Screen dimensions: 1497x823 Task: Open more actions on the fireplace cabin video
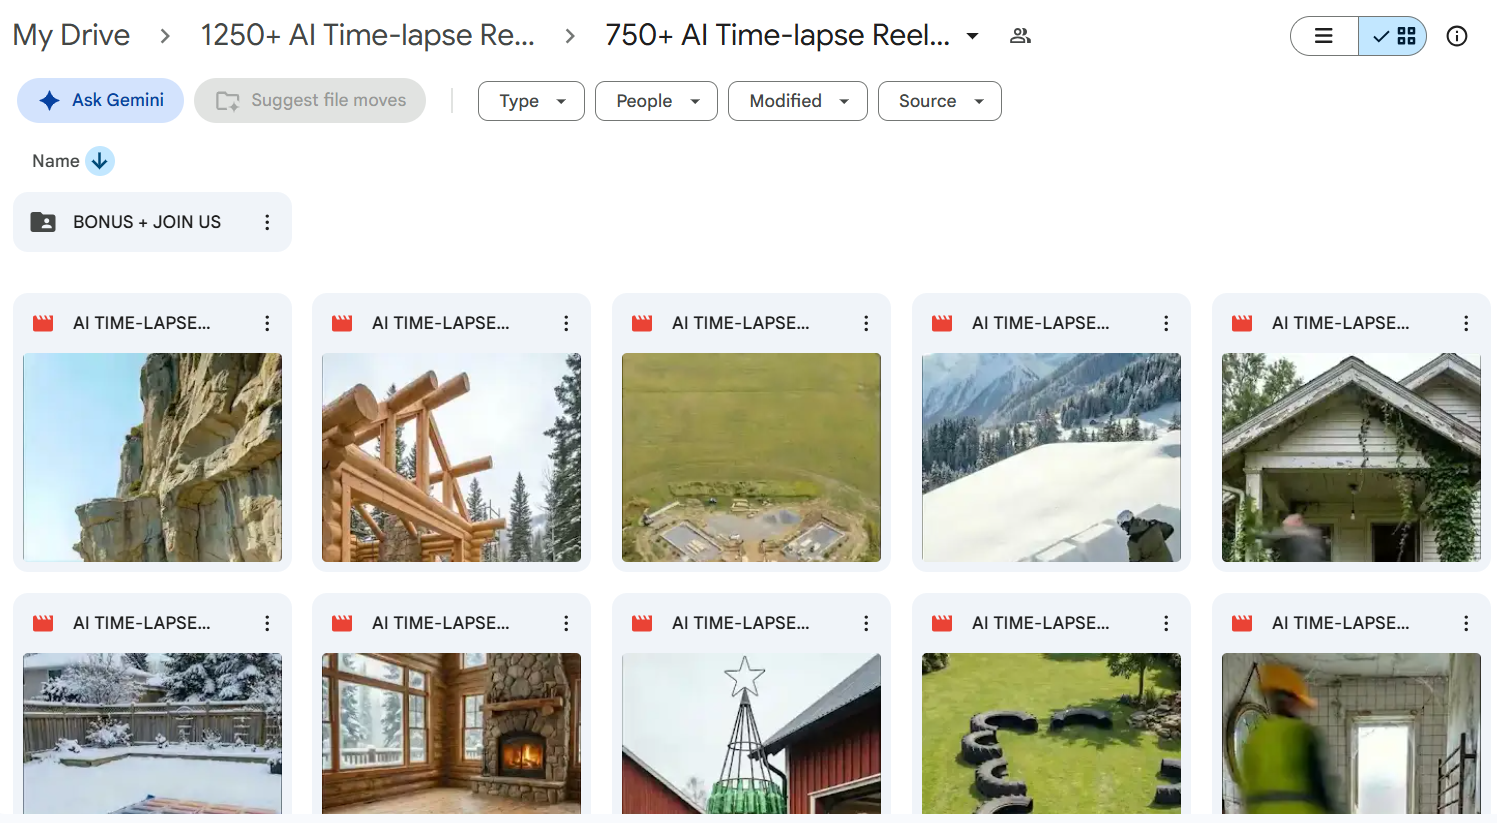click(566, 623)
